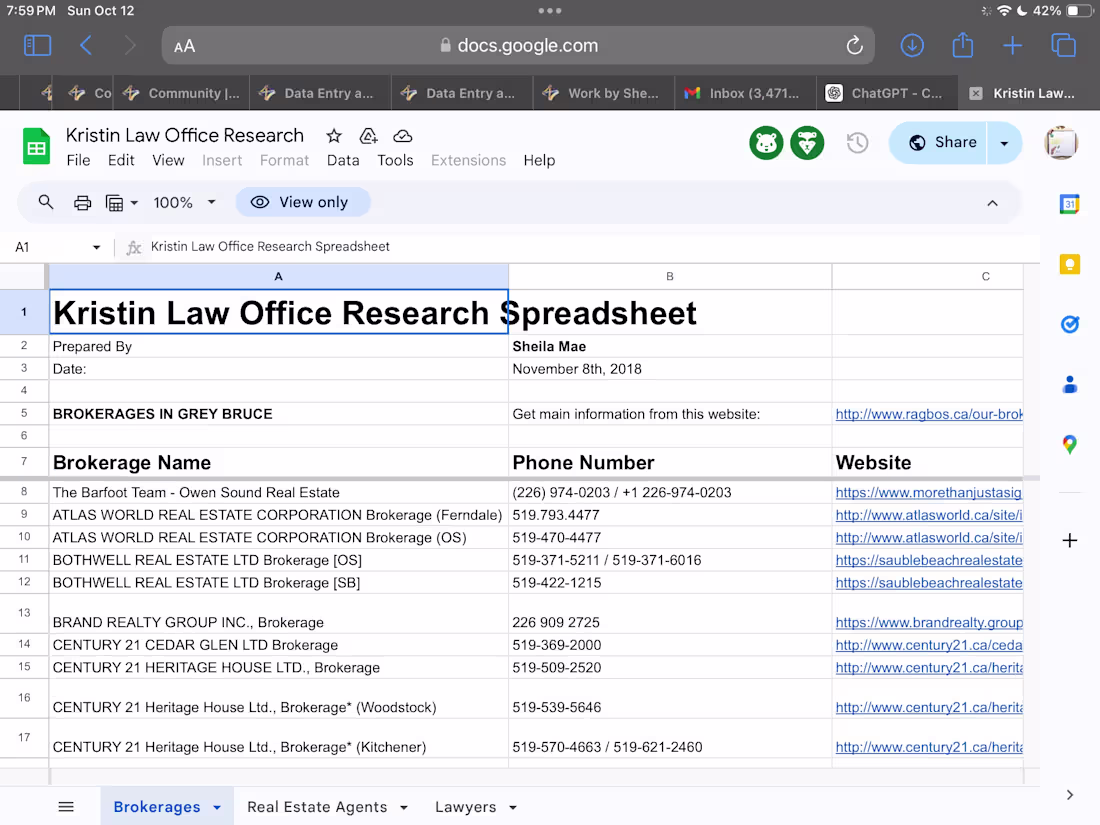Open the all-sheets list via the hamburger icon
The image size is (1100, 825).
[x=65, y=807]
